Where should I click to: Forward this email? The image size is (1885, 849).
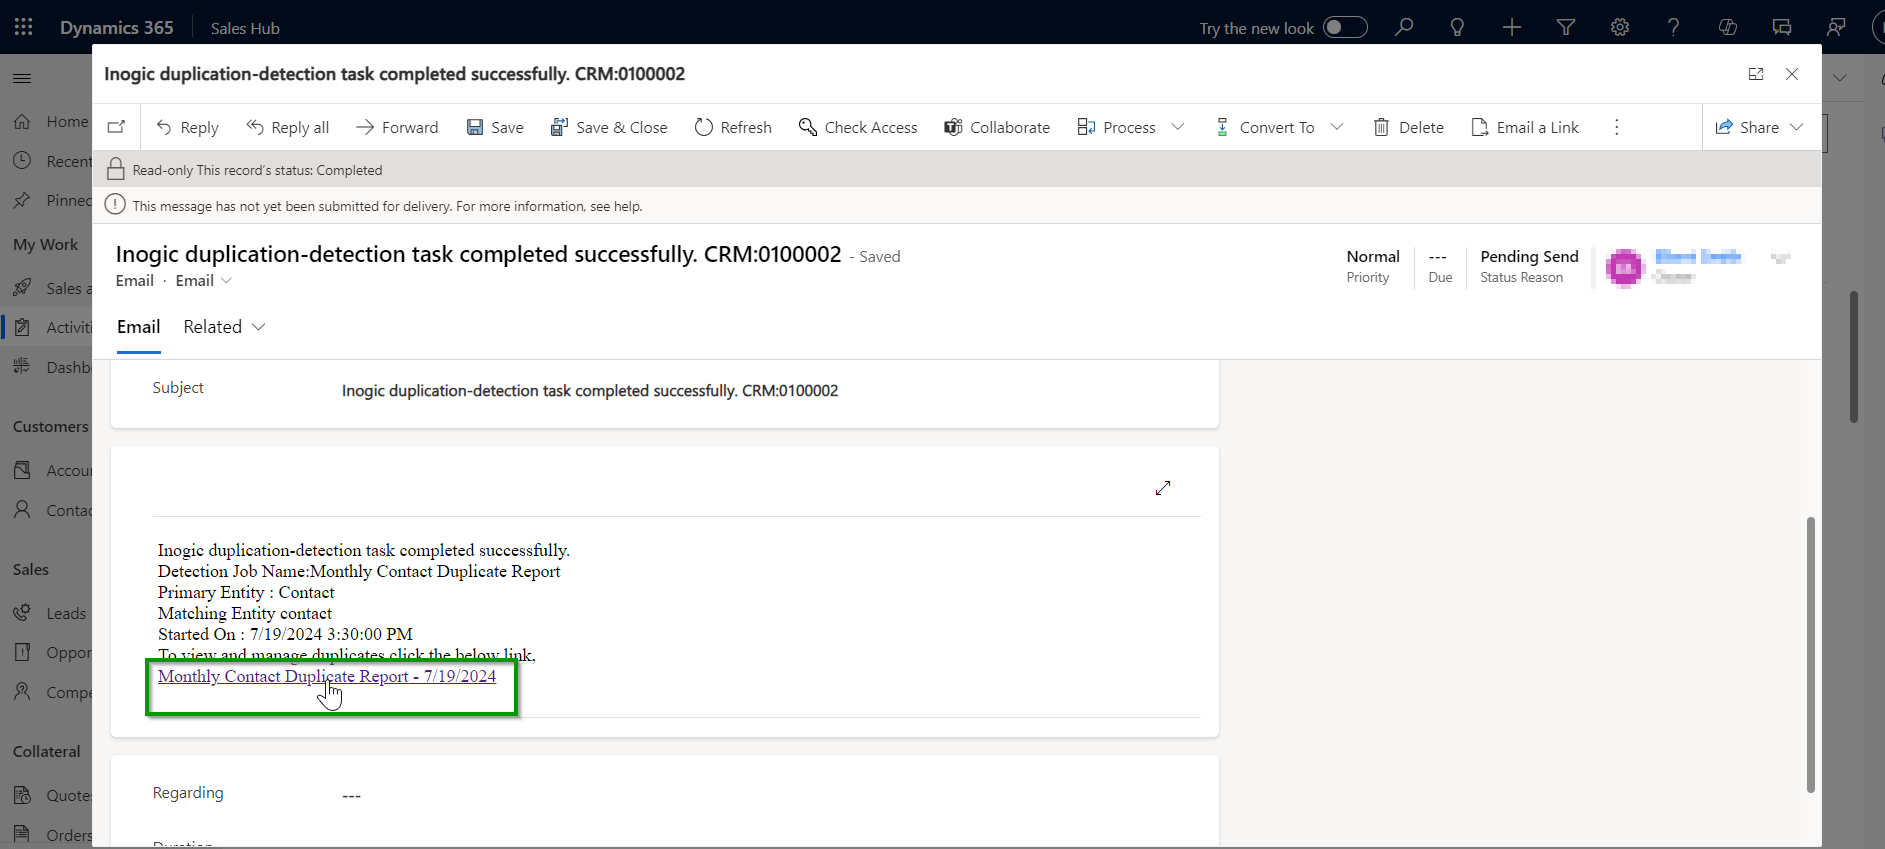(397, 127)
